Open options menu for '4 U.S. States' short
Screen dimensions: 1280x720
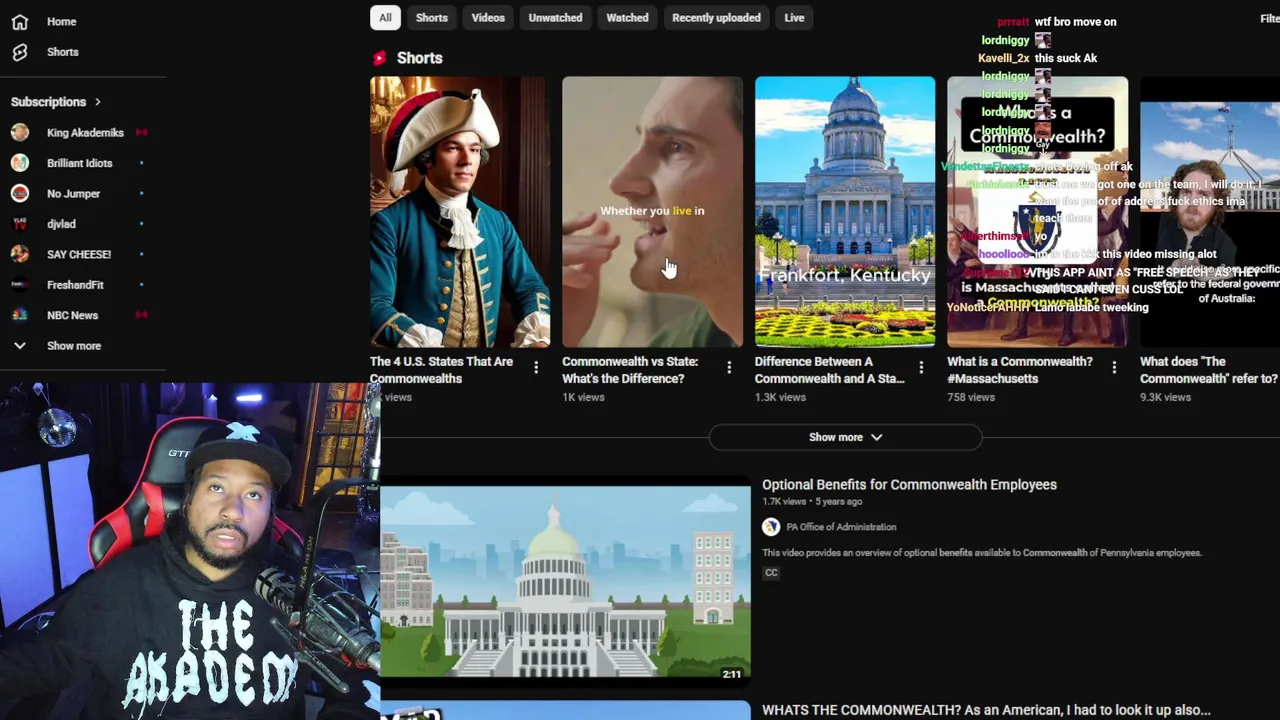pos(536,368)
